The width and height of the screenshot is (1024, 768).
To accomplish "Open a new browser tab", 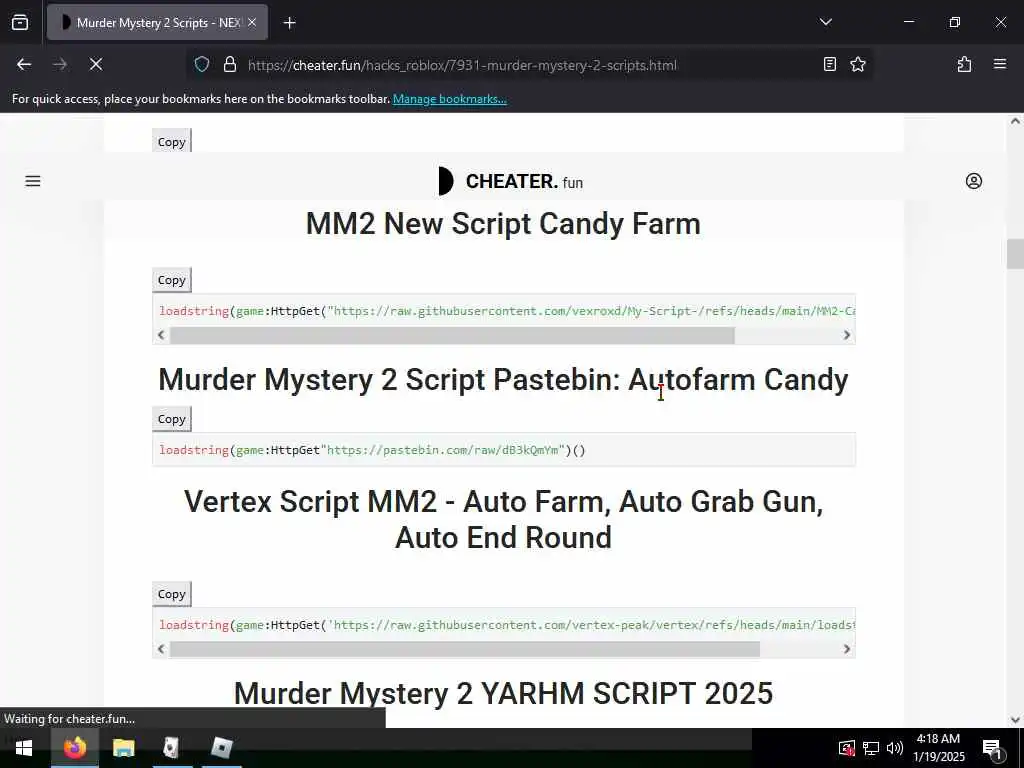I will click(290, 23).
